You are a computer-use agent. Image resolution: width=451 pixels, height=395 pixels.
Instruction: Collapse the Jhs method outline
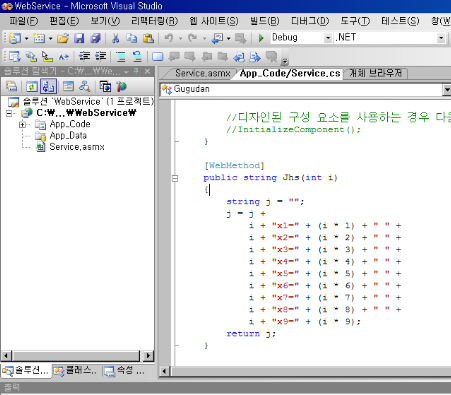[x=175, y=178]
